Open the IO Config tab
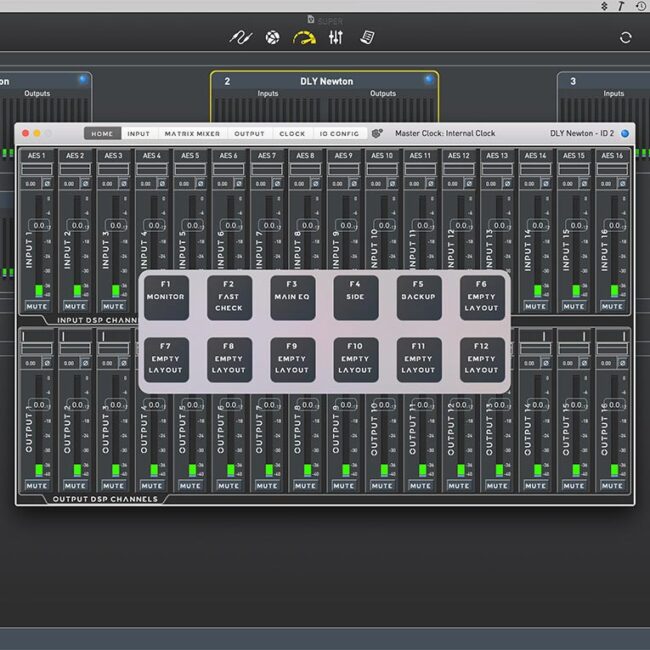Screen dimensions: 650x650 pos(339,133)
